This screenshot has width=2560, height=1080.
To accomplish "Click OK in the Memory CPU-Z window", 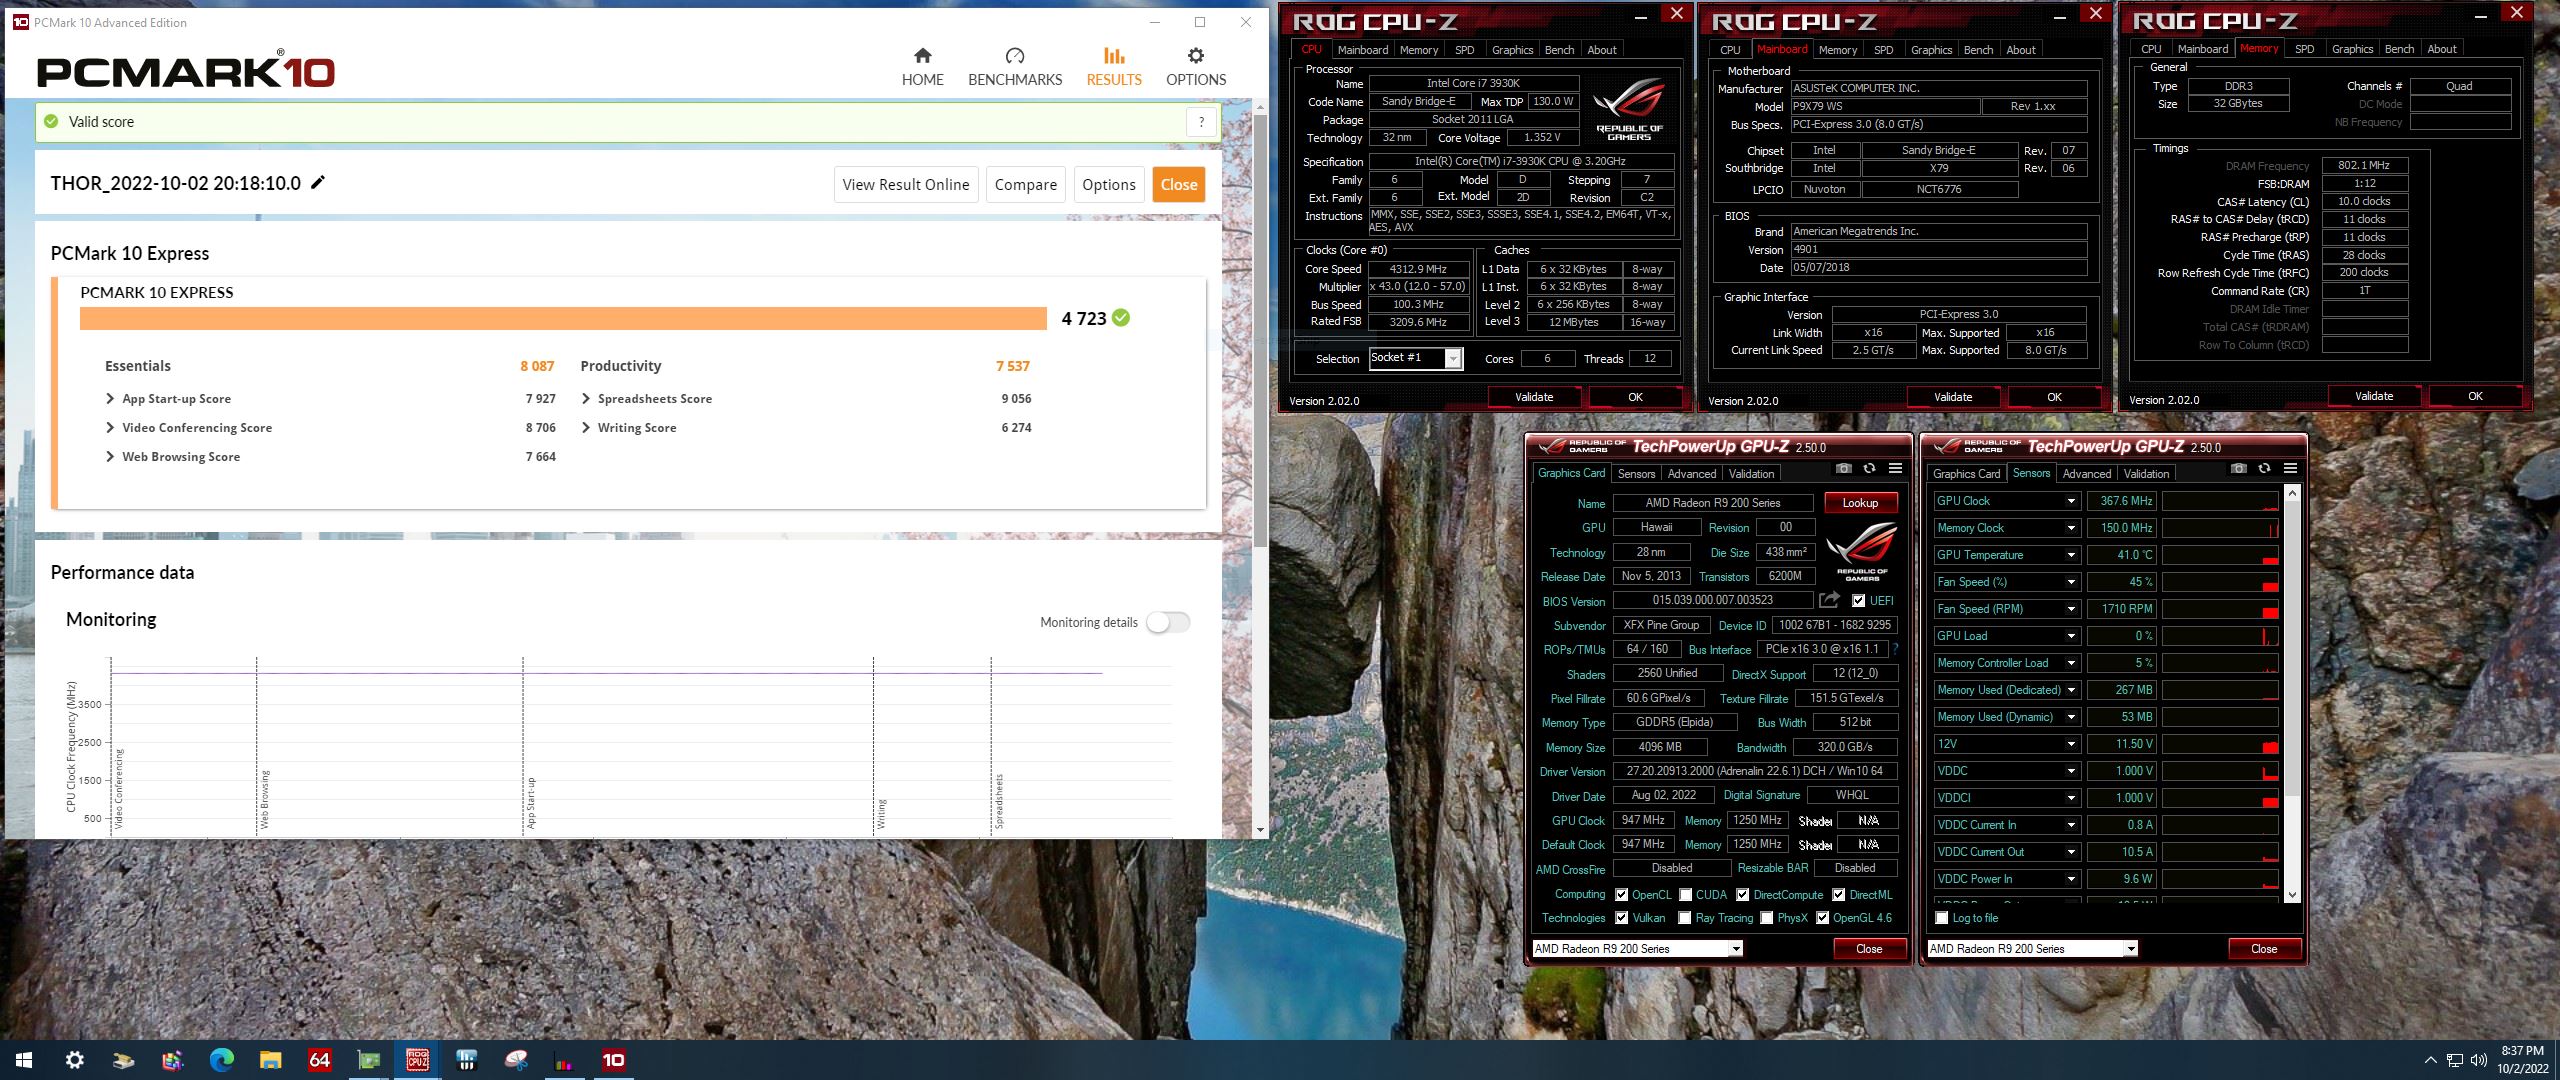I will pos(2474,396).
